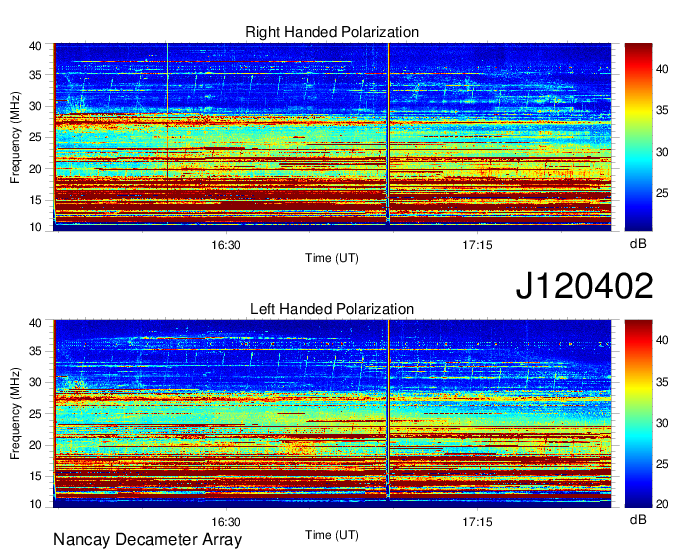Viewport: 680px width, 552px height.
Task: Click the top plot's color scale bar
Action: coord(638,137)
